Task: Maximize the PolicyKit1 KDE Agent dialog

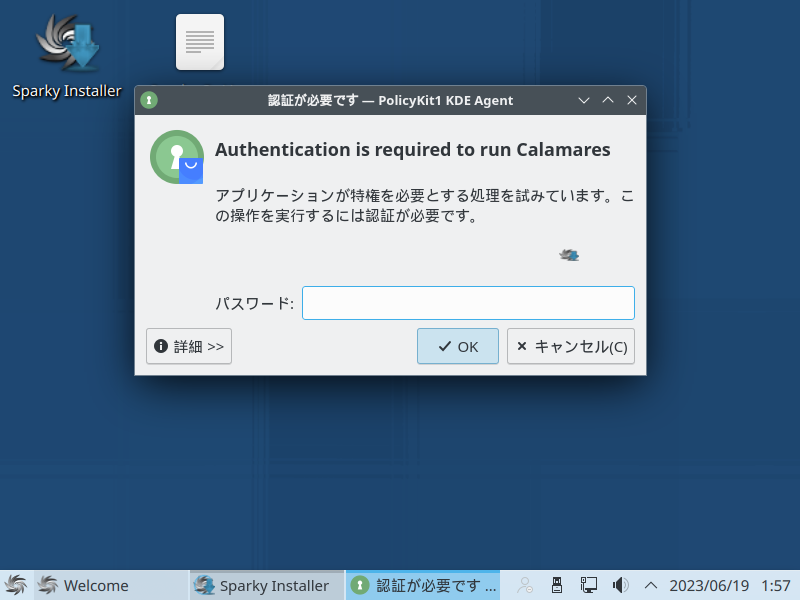Action: point(608,101)
